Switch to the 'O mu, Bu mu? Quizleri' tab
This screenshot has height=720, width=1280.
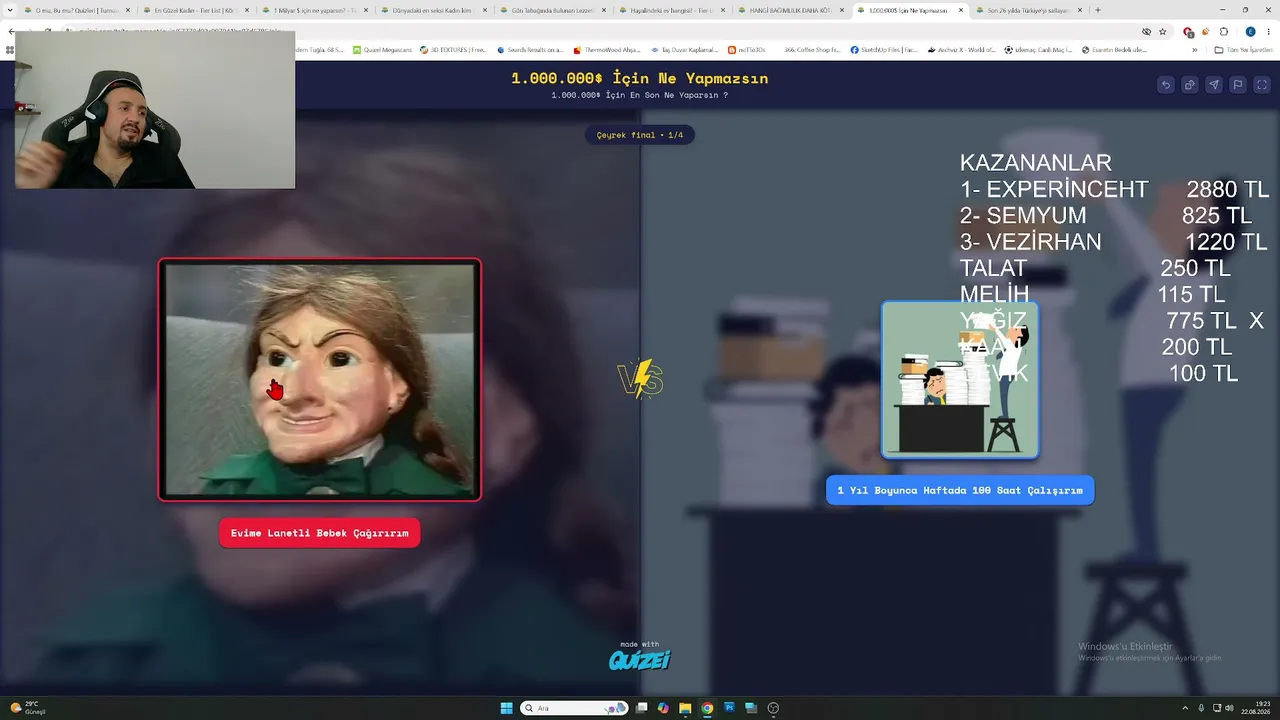tap(78, 10)
